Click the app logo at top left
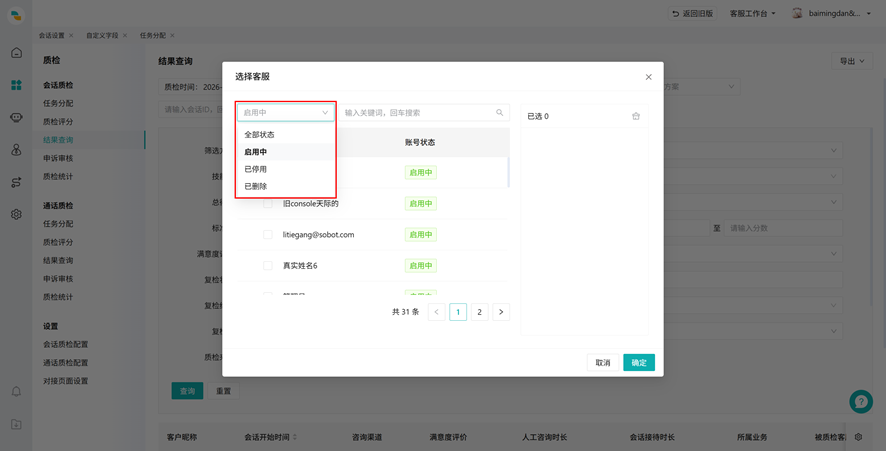The width and height of the screenshot is (886, 451). pyautogui.click(x=16, y=15)
